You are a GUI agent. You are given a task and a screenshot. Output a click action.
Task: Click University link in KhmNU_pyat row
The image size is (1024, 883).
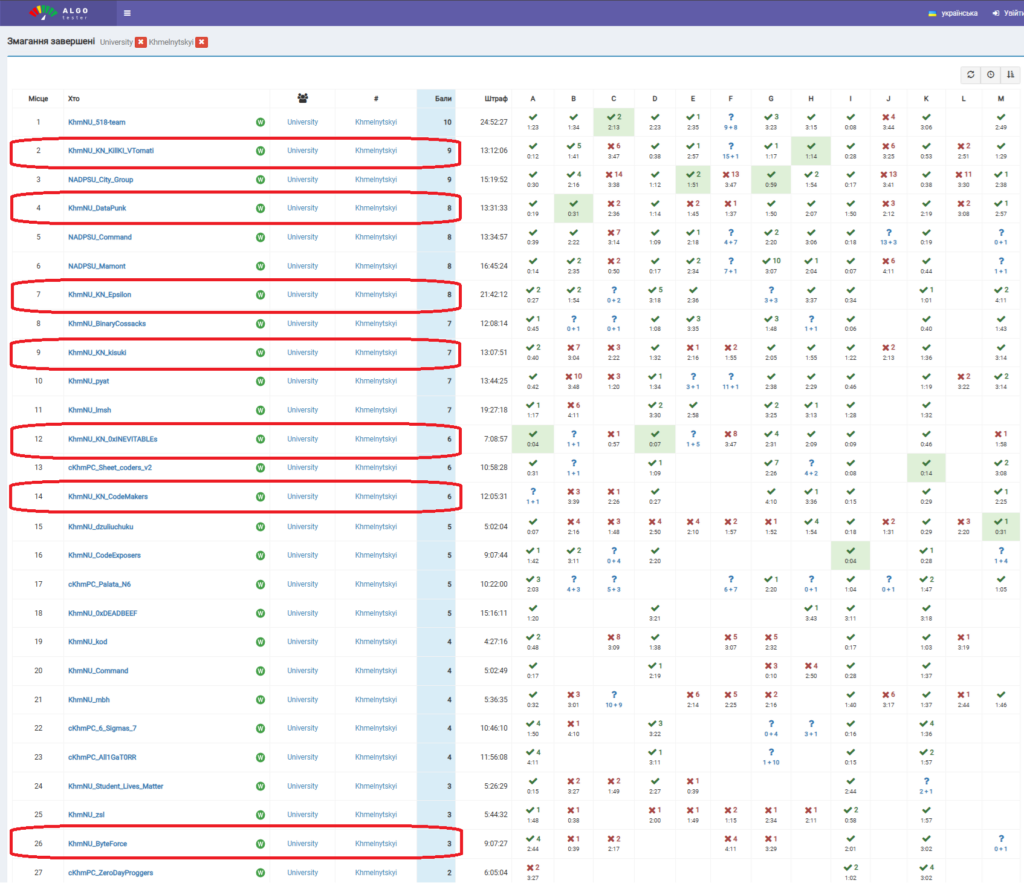coord(302,381)
